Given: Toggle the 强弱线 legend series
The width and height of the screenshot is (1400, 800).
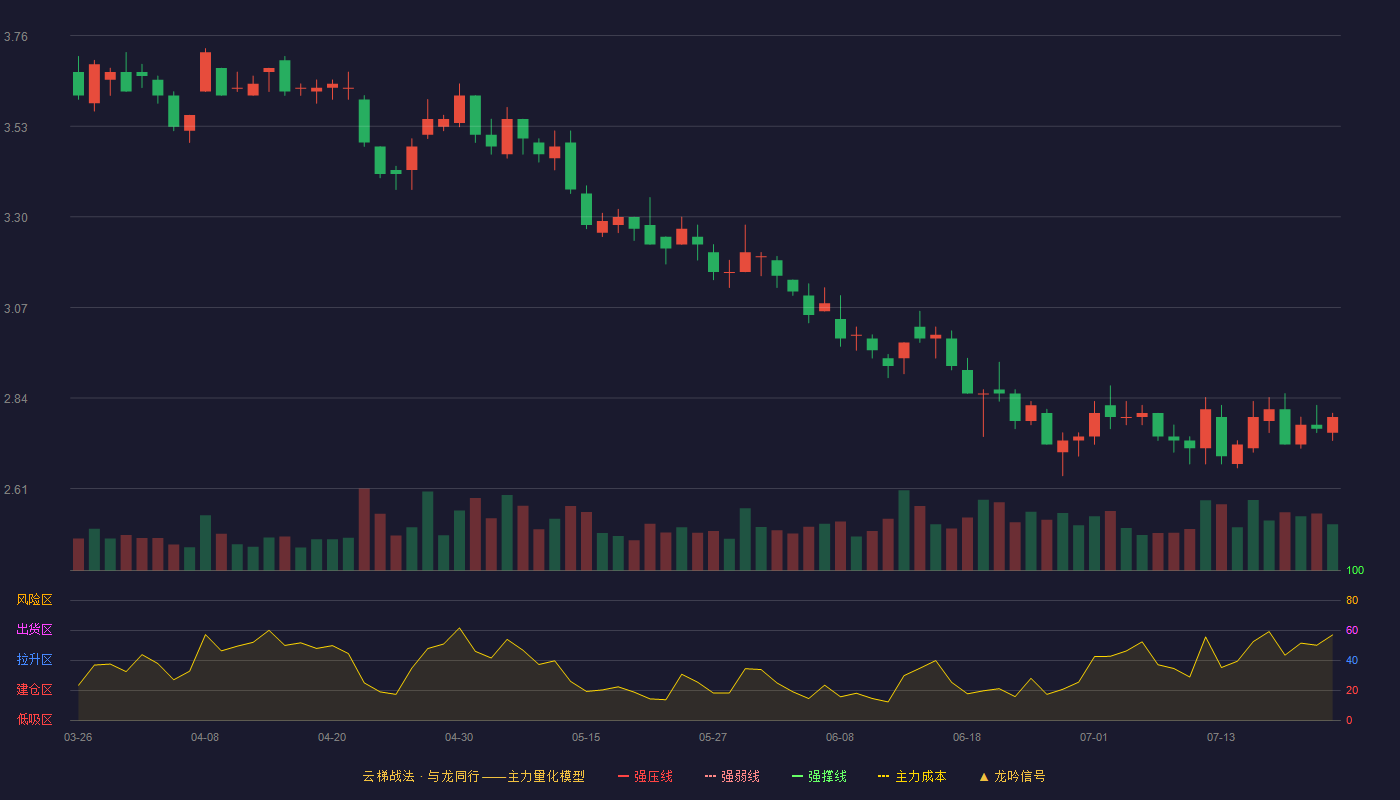Looking at the screenshot, I should tap(732, 776).
